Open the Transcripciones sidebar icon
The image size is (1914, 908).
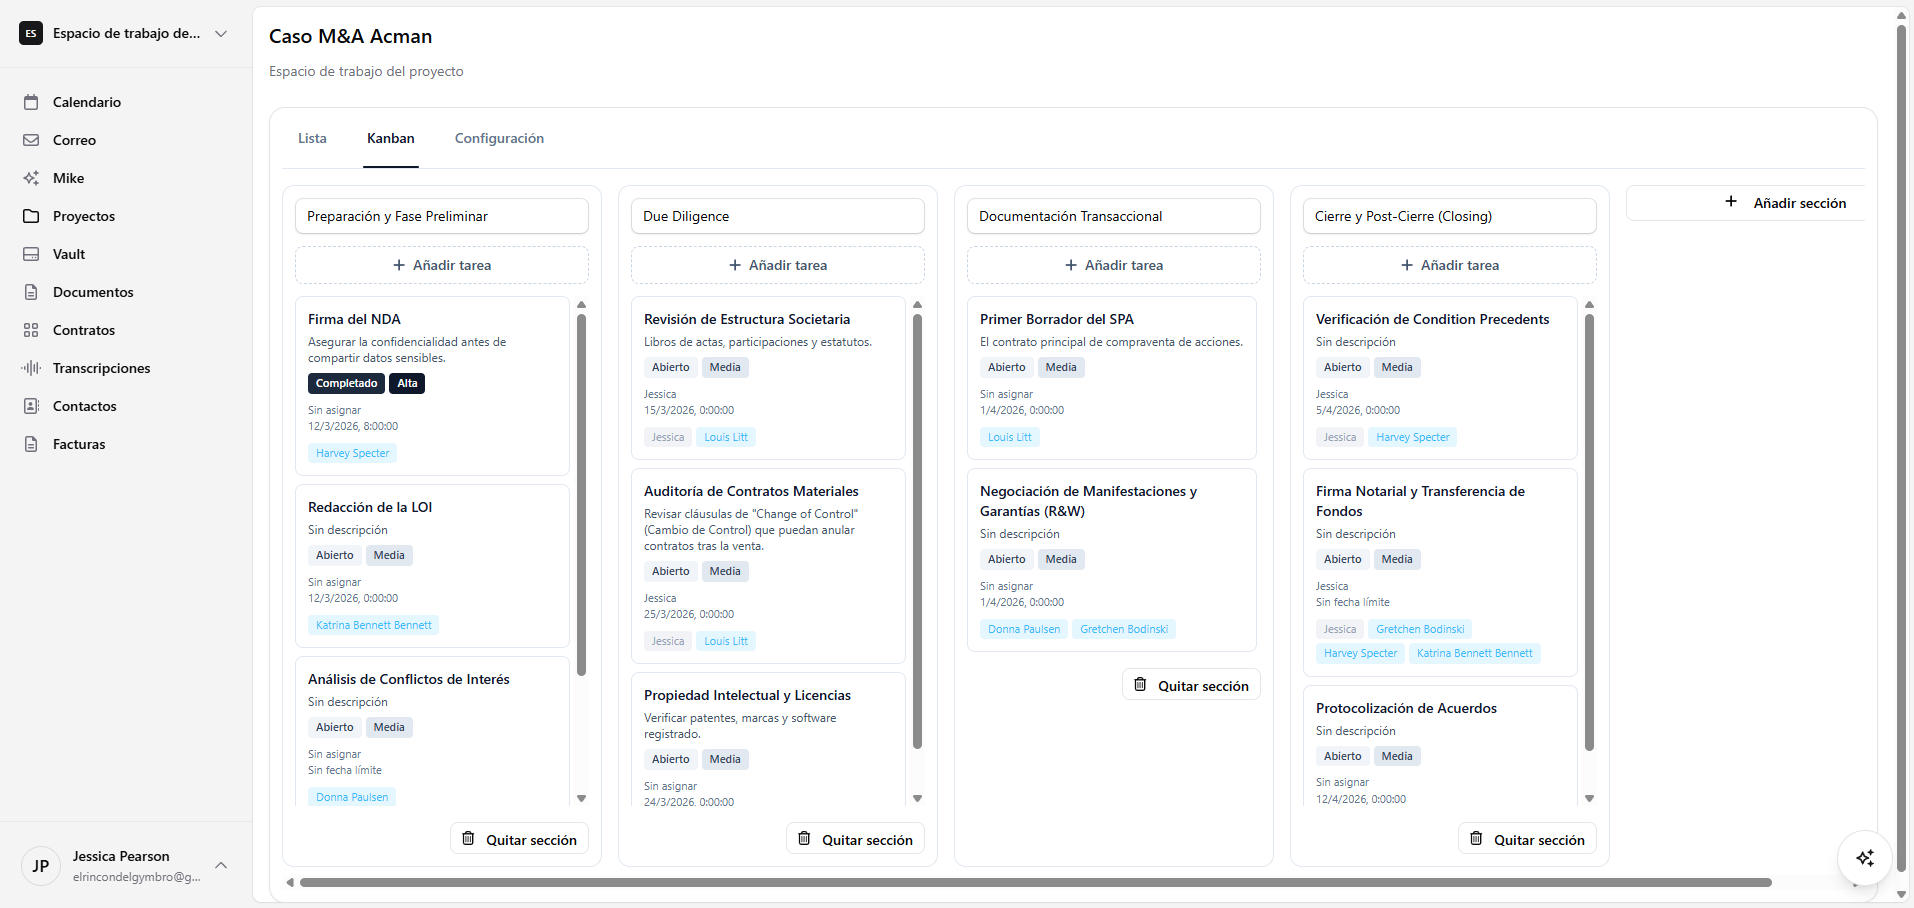pyautogui.click(x=31, y=367)
